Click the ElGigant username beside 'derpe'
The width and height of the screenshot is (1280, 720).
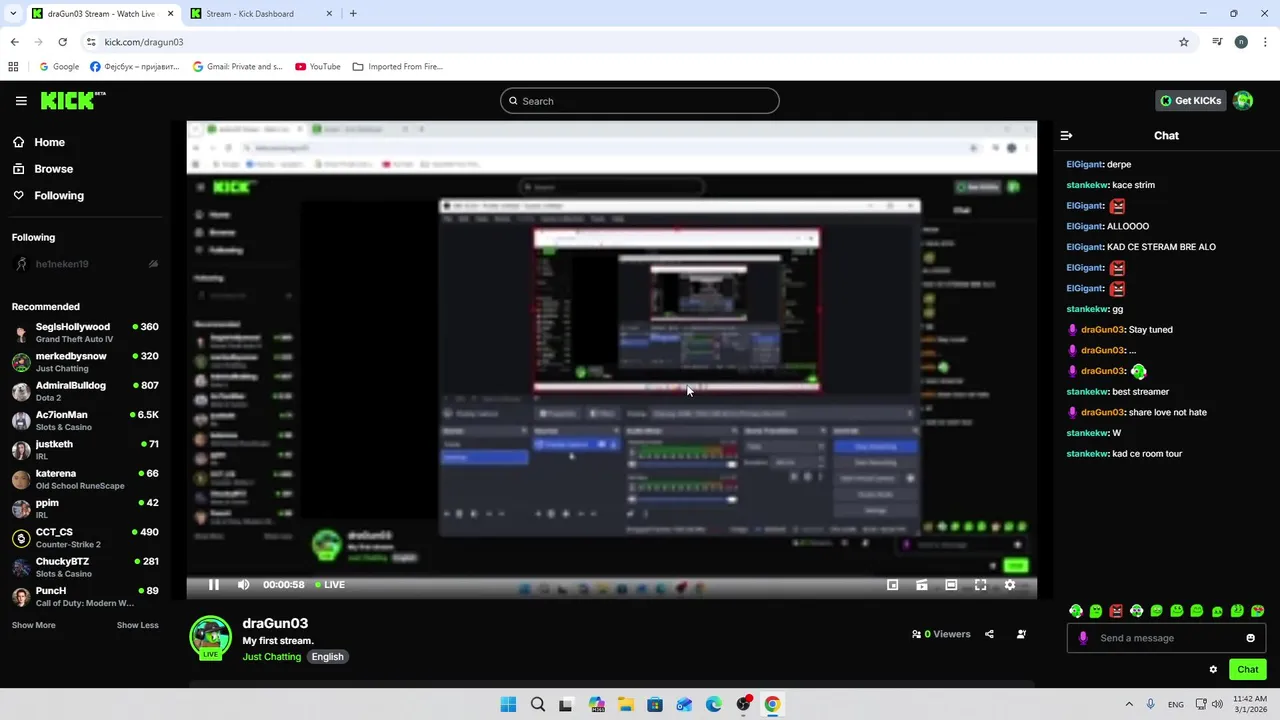[1084, 164]
